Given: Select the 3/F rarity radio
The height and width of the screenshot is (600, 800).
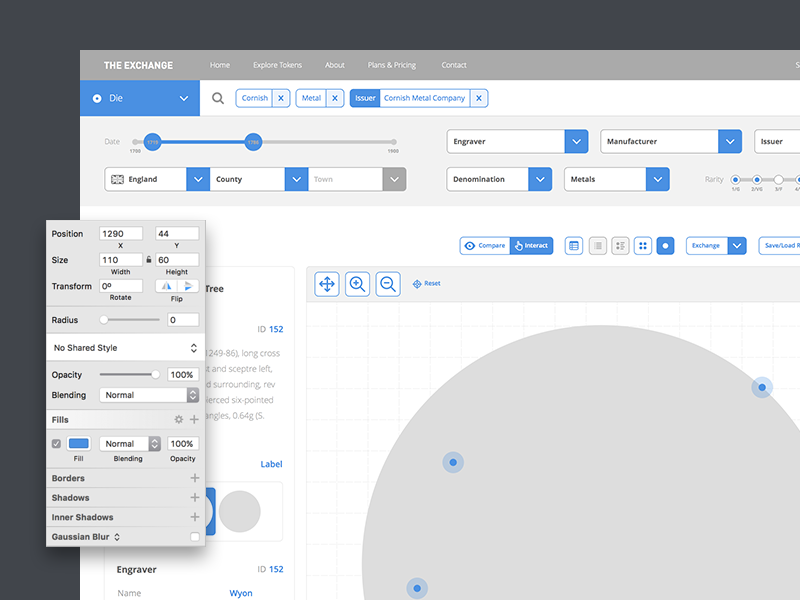Looking at the screenshot, I should tap(779, 180).
